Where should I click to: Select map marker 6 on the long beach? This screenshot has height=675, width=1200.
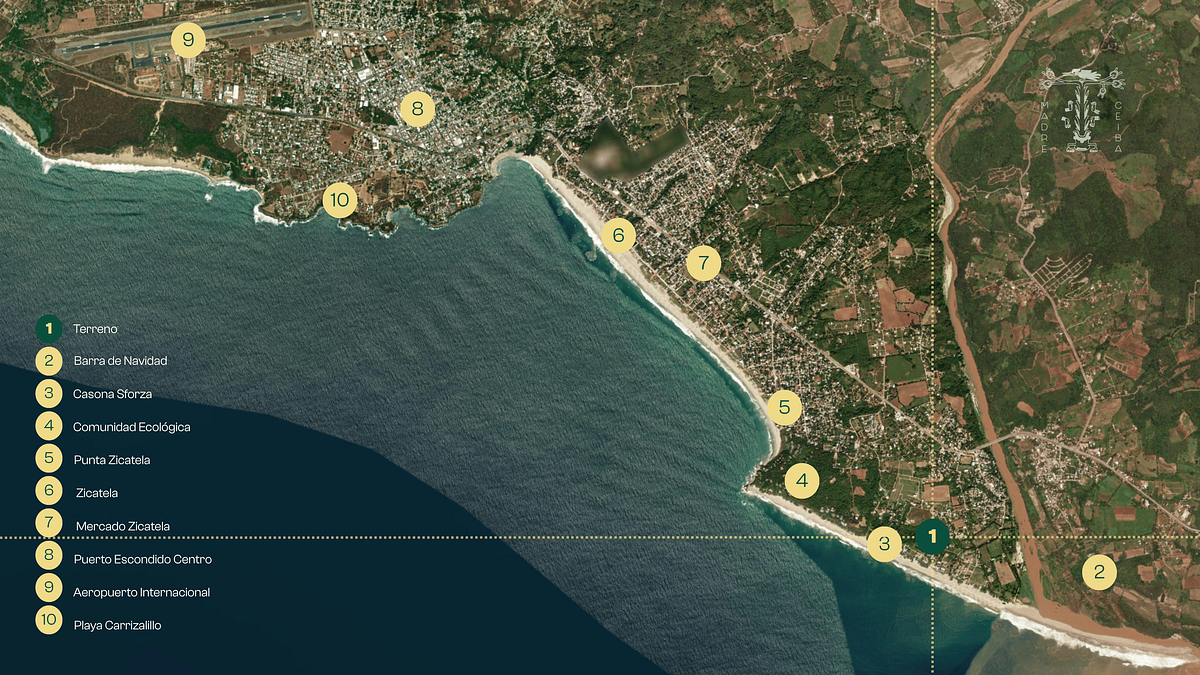click(618, 236)
